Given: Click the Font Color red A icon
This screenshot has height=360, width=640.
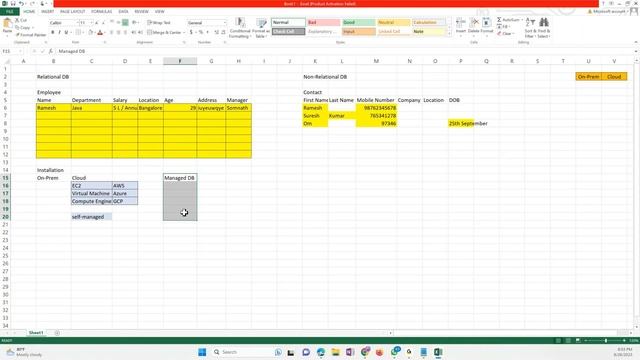Looking at the screenshot, I should [100, 32].
